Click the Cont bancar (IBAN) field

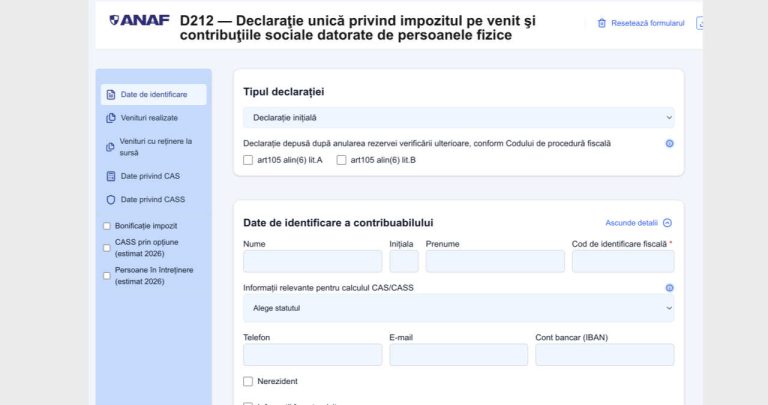[605, 355]
